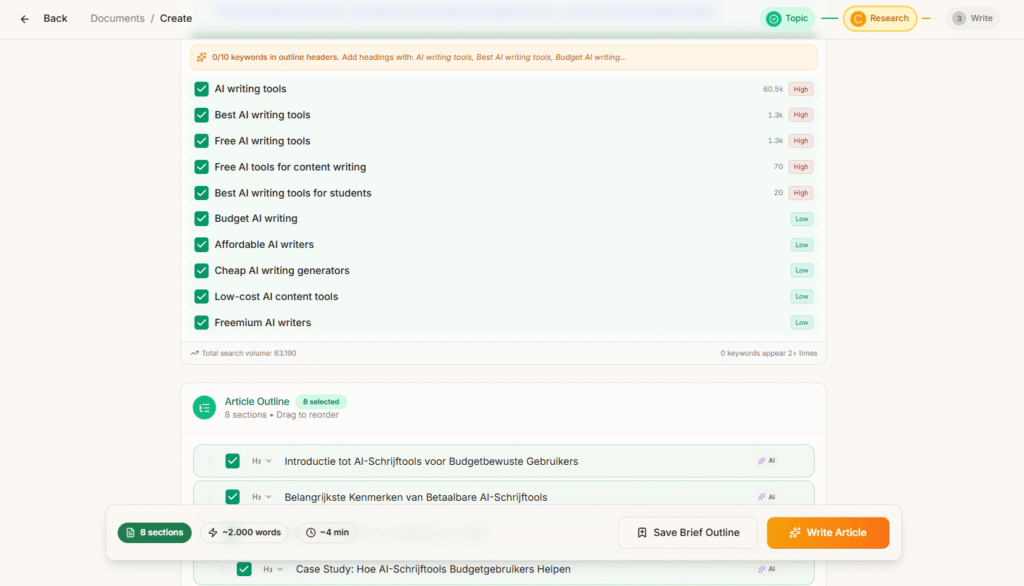Click the lightning icon beside ~2.000 words
Image resolution: width=1024 pixels, height=586 pixels.
click(x=213, y=532)
